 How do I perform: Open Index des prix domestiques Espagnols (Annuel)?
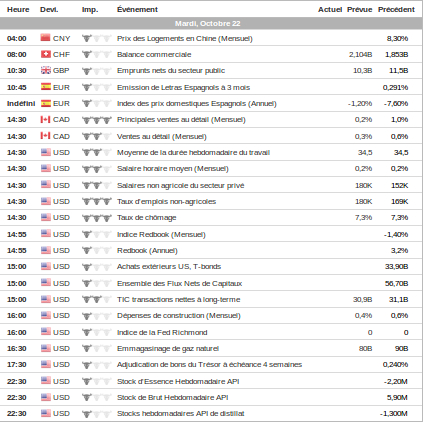tap(197, 104)
